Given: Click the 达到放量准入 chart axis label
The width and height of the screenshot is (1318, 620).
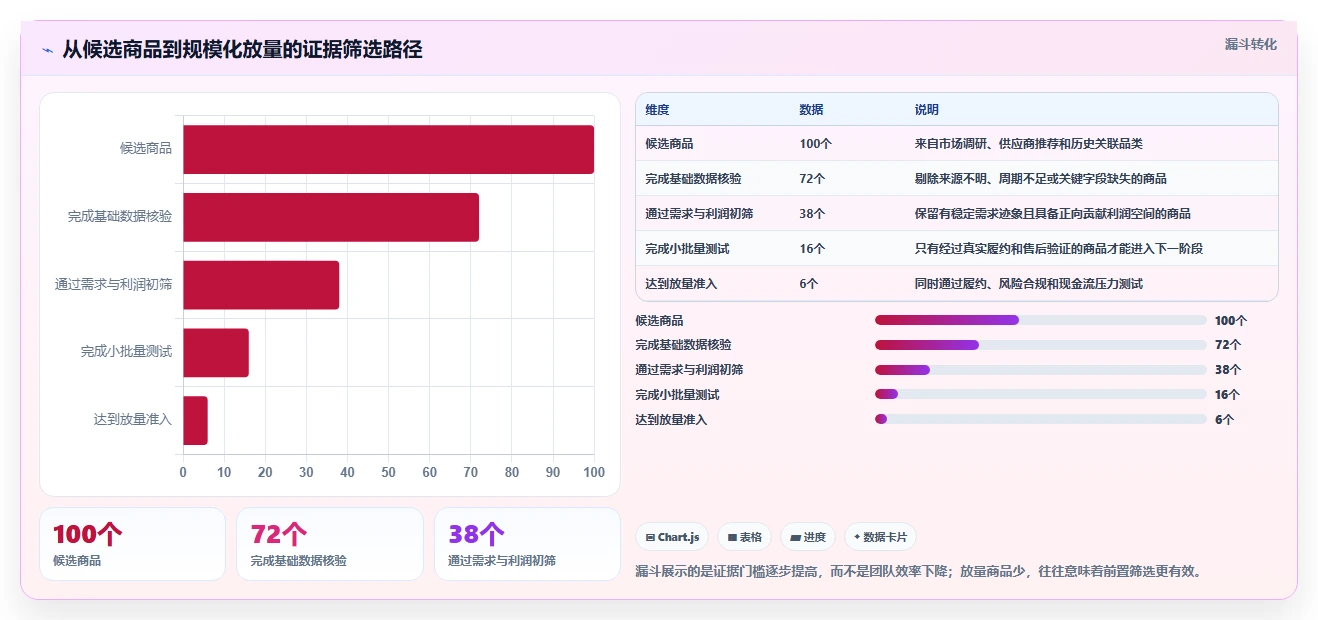Looking at the screenshot, I should [x=133, y=420].
